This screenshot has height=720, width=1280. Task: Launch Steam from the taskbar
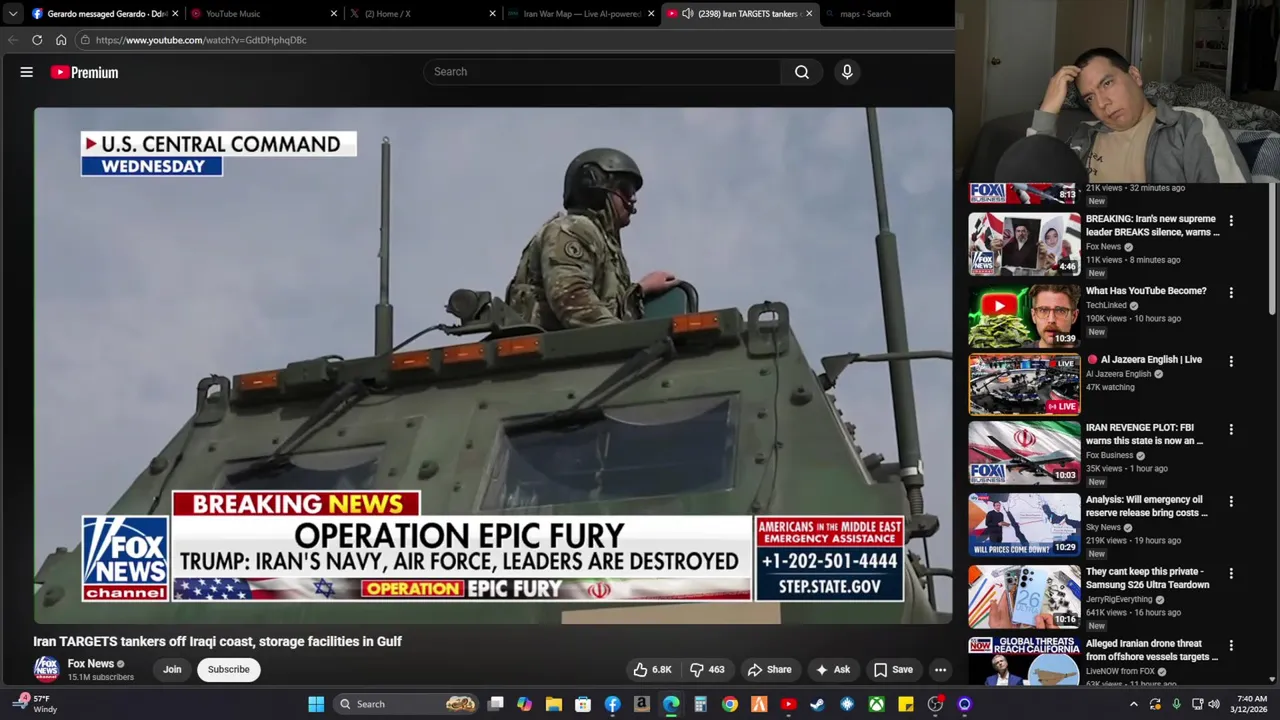coord(817,704)
